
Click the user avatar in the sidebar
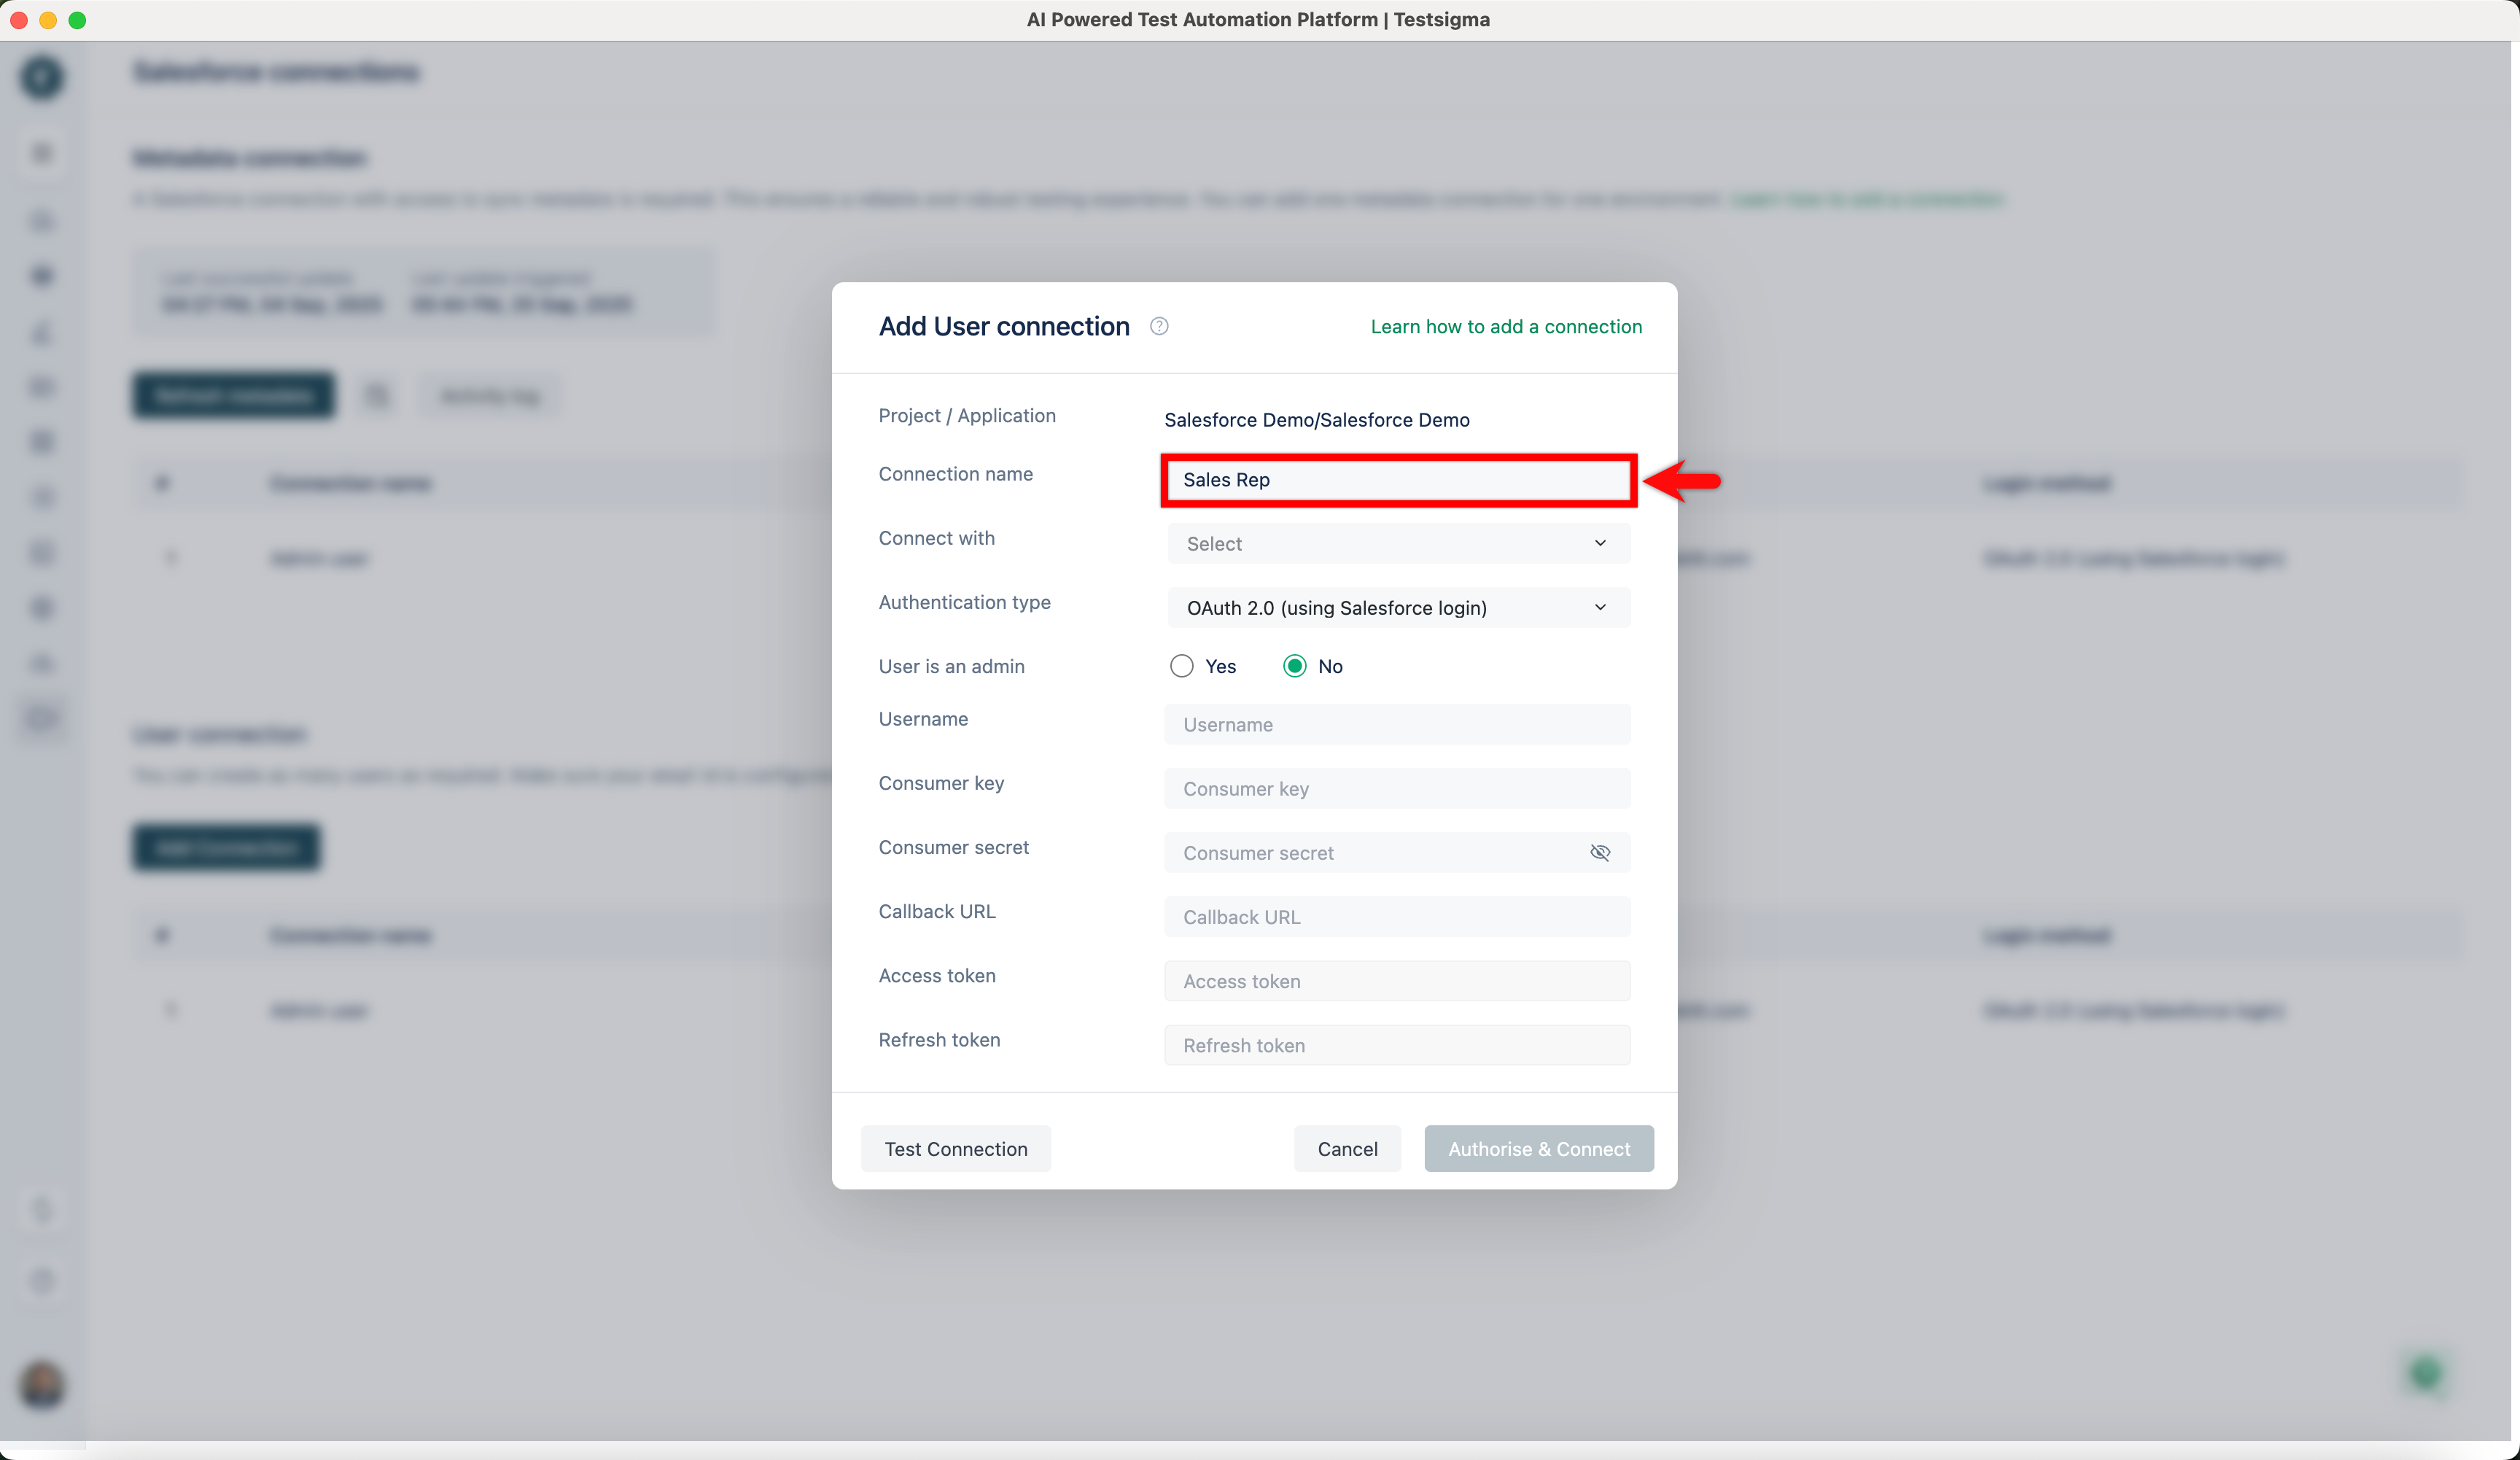[x=42, y=1385]
